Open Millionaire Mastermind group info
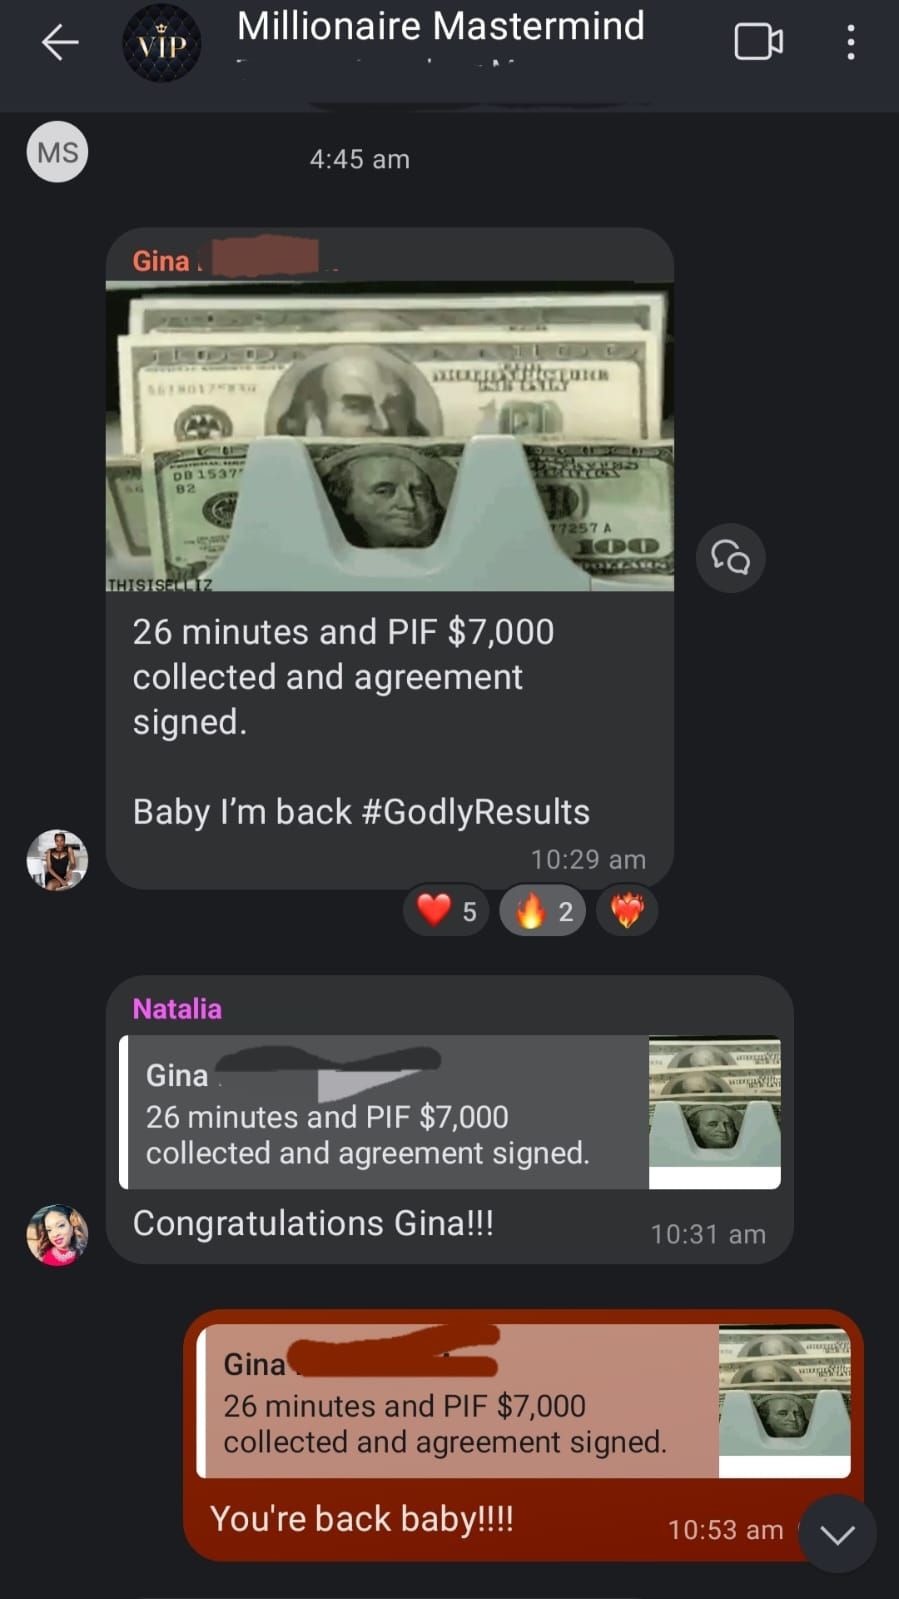This screenshot has height=1599, width=899. coord(441,26)
